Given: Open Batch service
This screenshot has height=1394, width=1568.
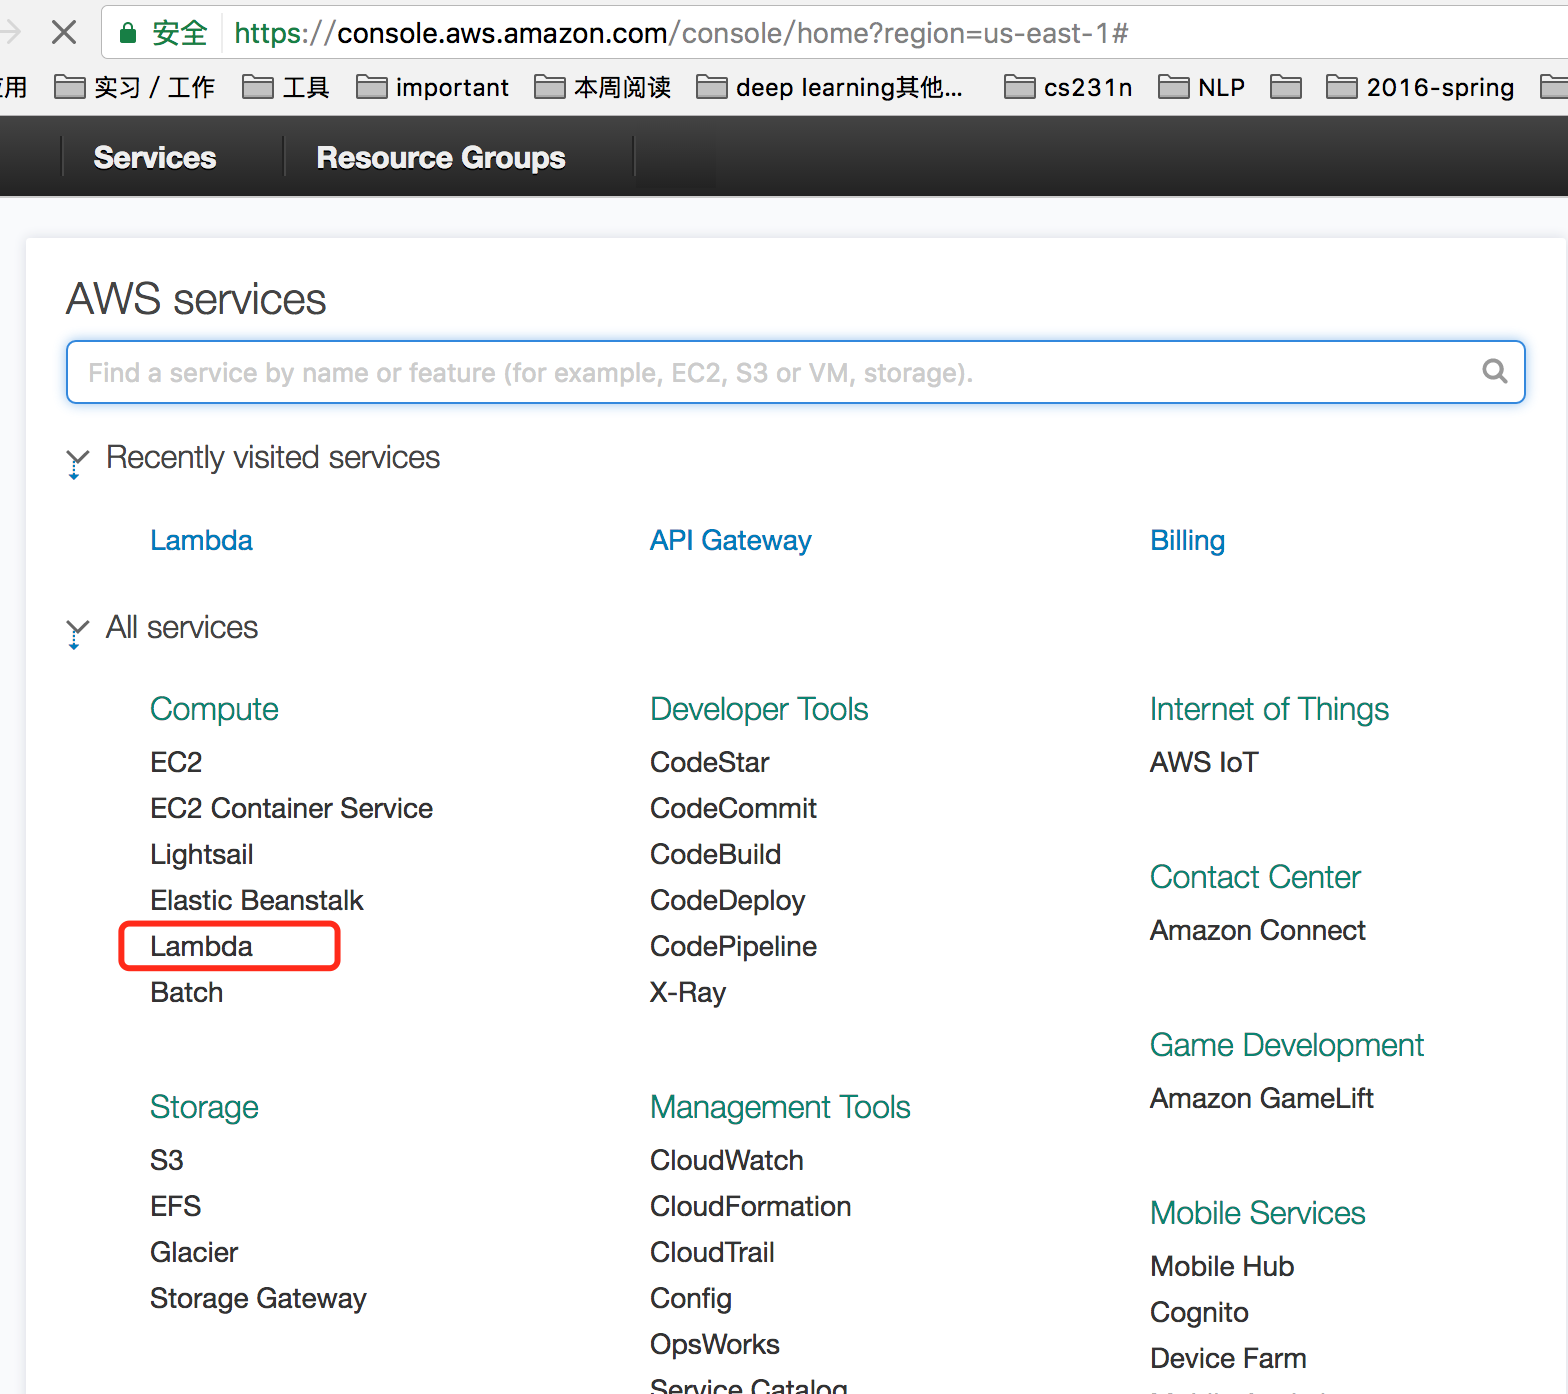Looking at the screenshot, I should [x=186, y=992].
